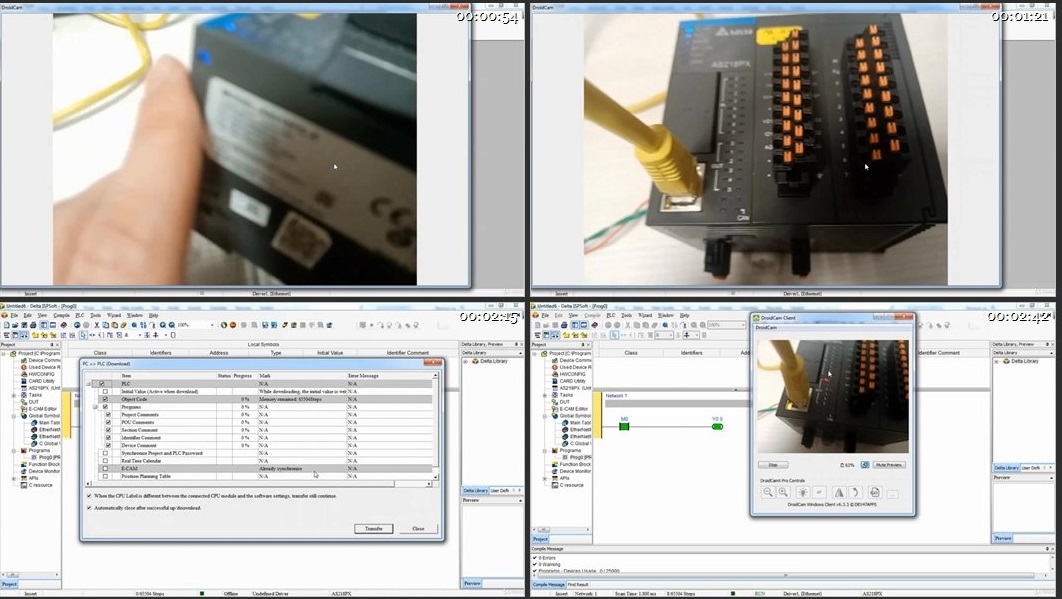Screen dimensions: 1062x599
Task: Expand Tasks node in 00:02:42 frame tree
Action: (545, 395)
